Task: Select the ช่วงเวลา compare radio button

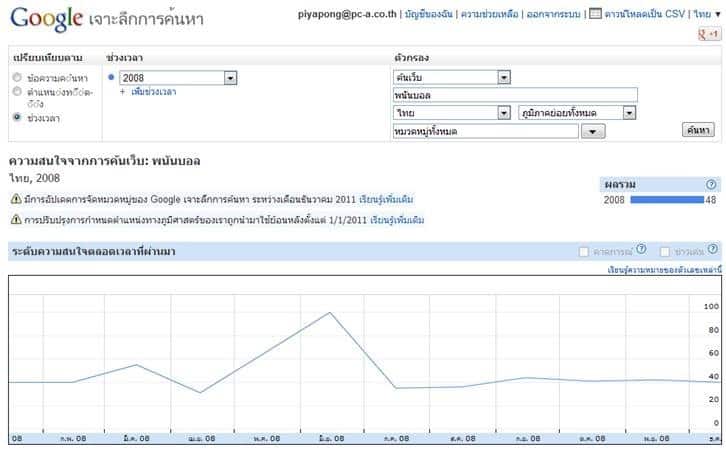Action: tap(16, 117)
